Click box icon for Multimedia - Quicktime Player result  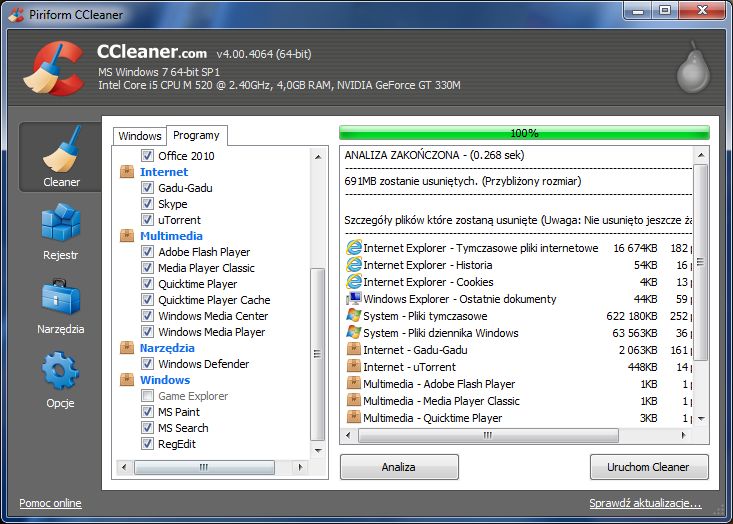[354, 417]
